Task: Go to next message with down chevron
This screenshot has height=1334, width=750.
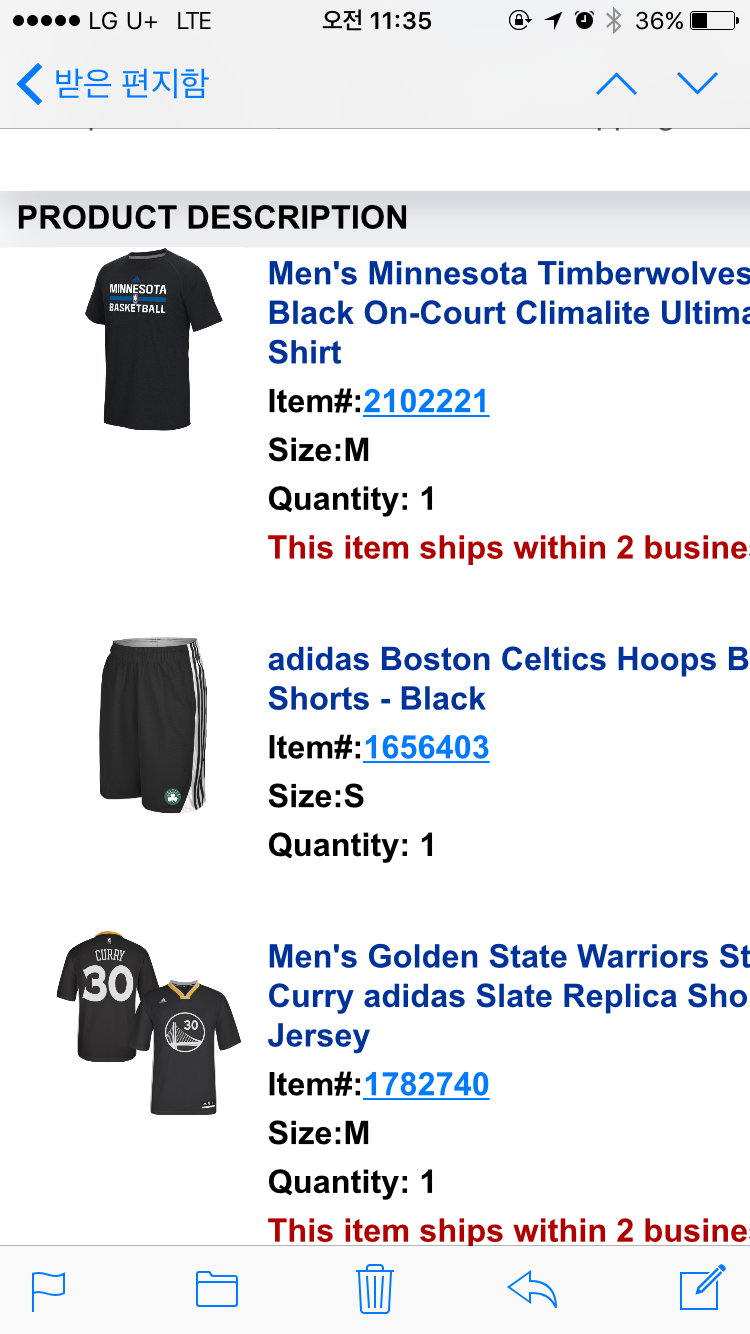Action: (x=697, y=83)
